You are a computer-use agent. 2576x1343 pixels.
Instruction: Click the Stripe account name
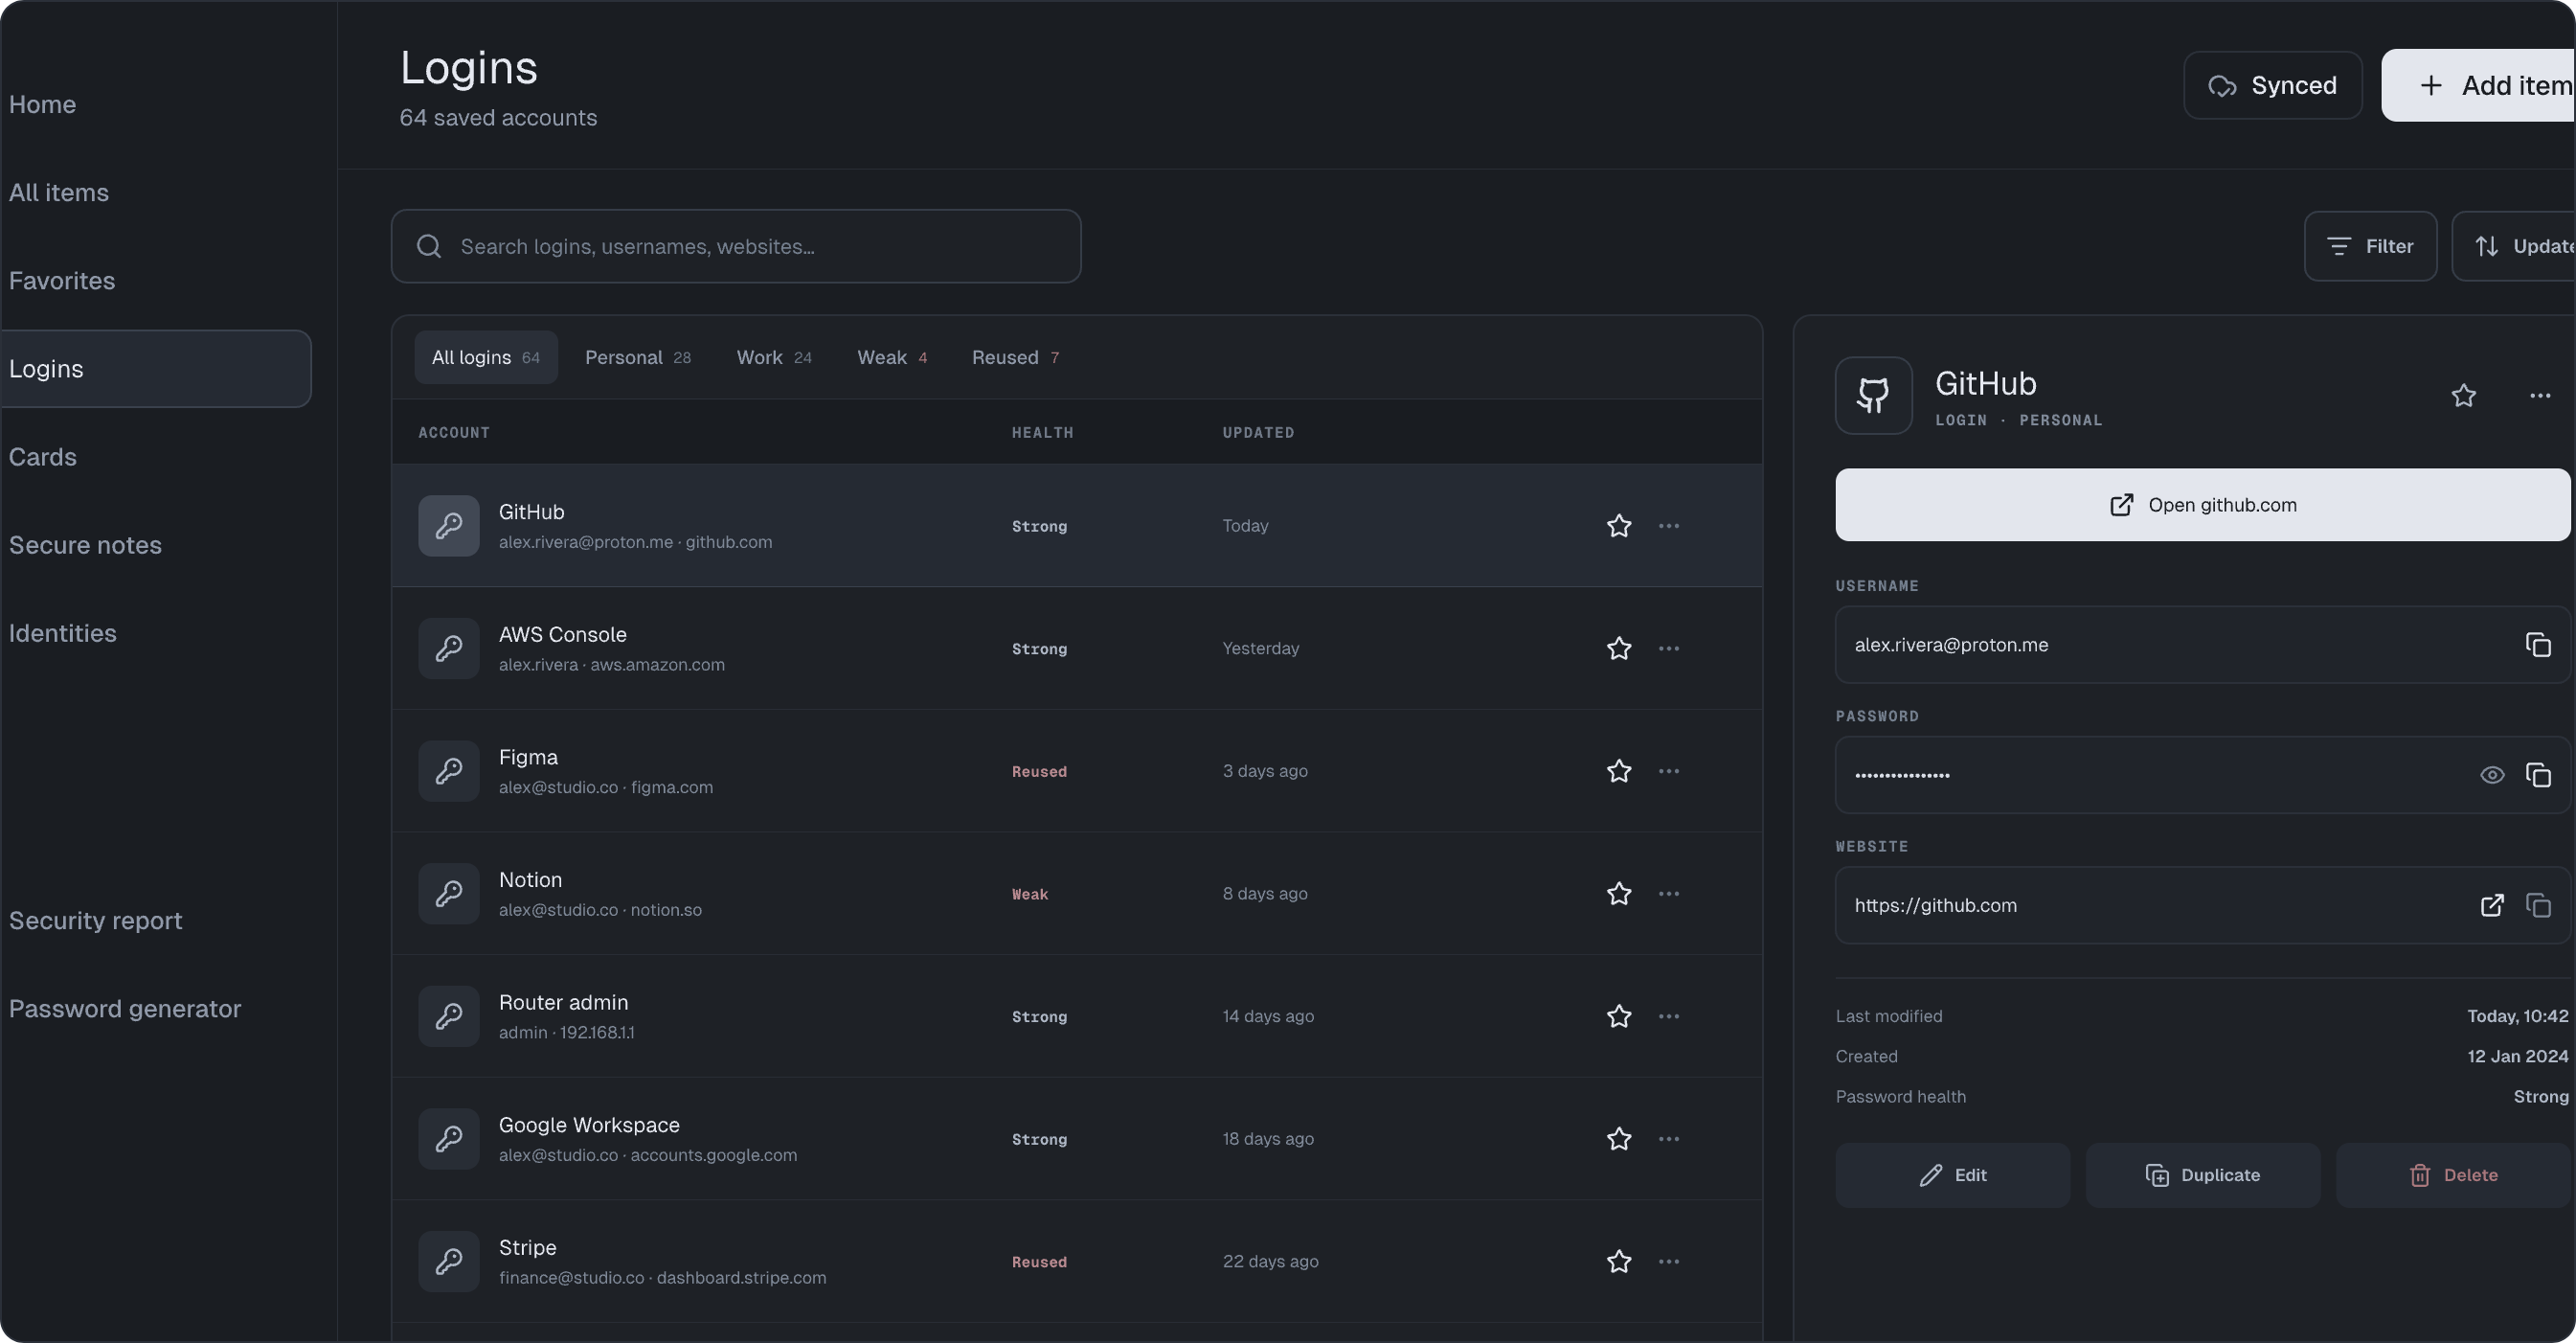527,1247
